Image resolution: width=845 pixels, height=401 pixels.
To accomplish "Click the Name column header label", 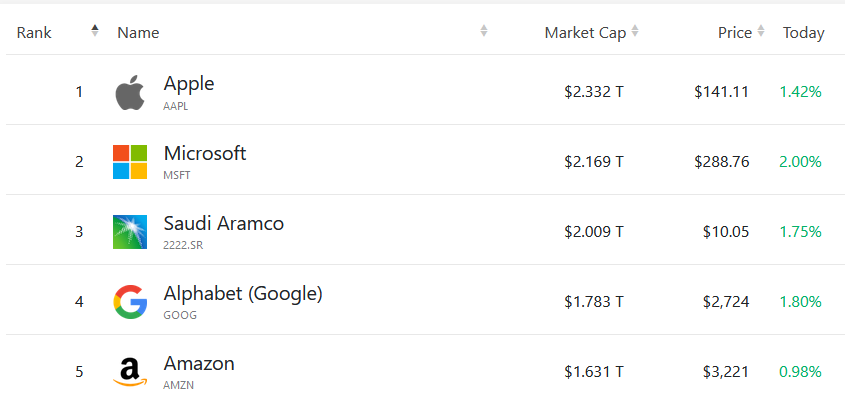I will click(x=138, y=33).
